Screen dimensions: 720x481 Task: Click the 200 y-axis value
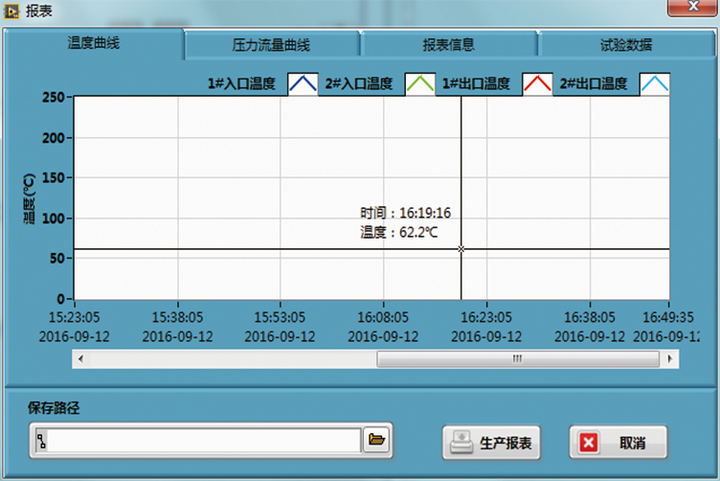(53, 138)
